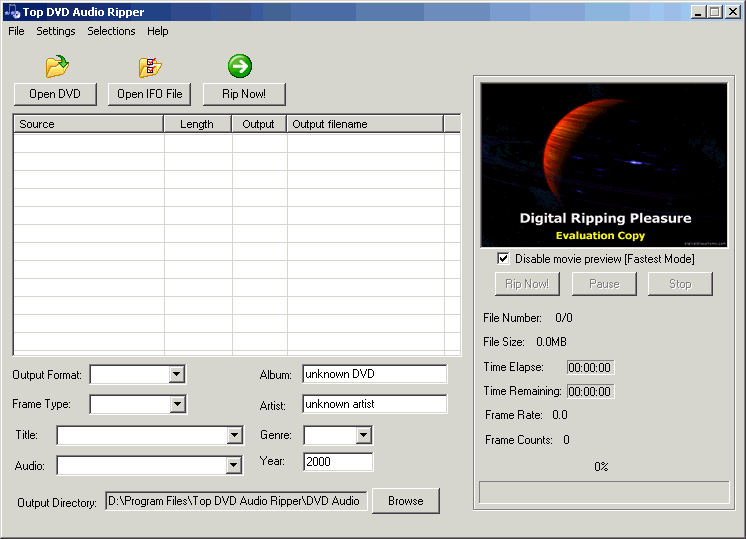This screenshot has width=746, height=539.
Task: Click the Open DVD folder icon
Action: (57, 67)
